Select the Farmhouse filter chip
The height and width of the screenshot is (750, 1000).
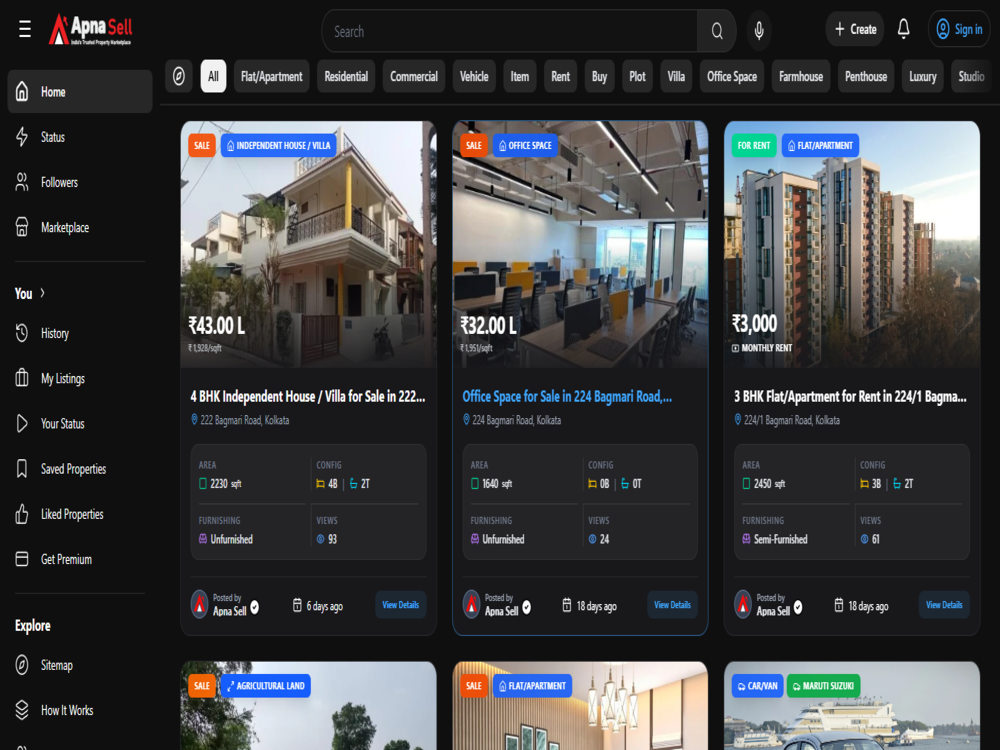click(801, 77)
